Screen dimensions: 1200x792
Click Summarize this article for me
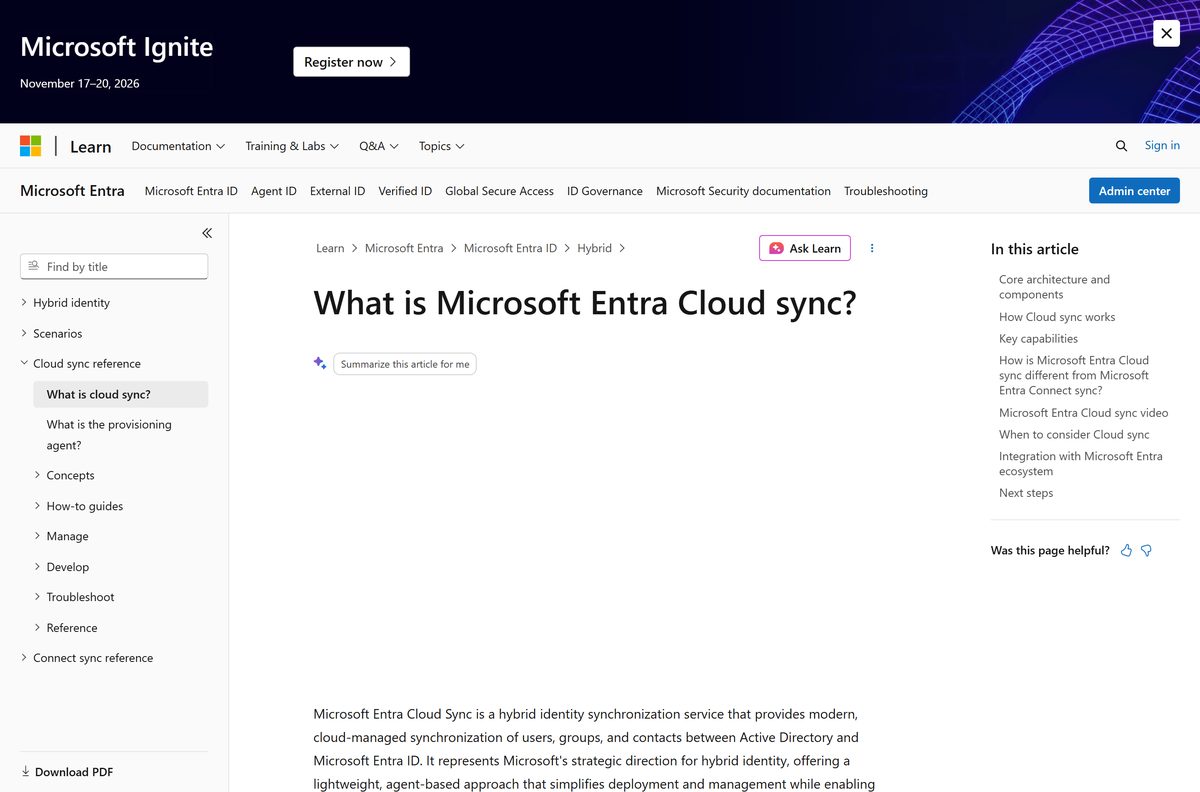(405, 364)
